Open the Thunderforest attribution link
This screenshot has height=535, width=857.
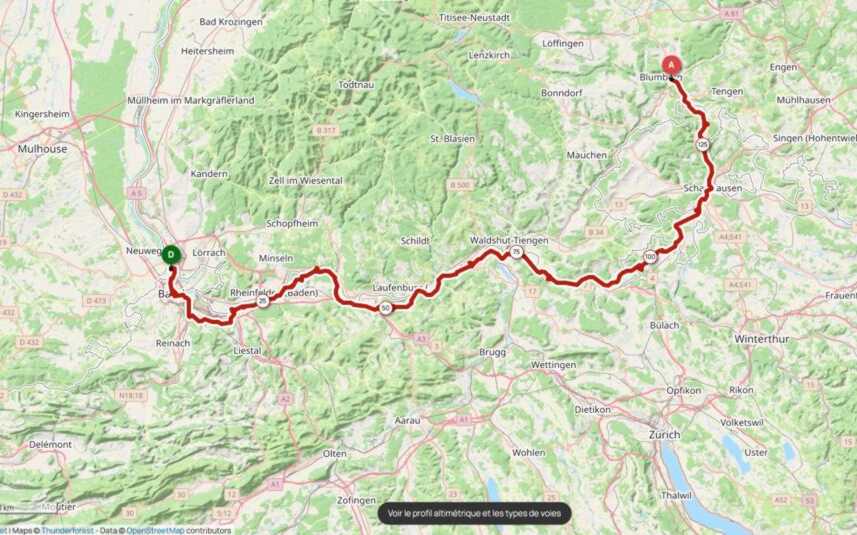click(x=67, y=531)
